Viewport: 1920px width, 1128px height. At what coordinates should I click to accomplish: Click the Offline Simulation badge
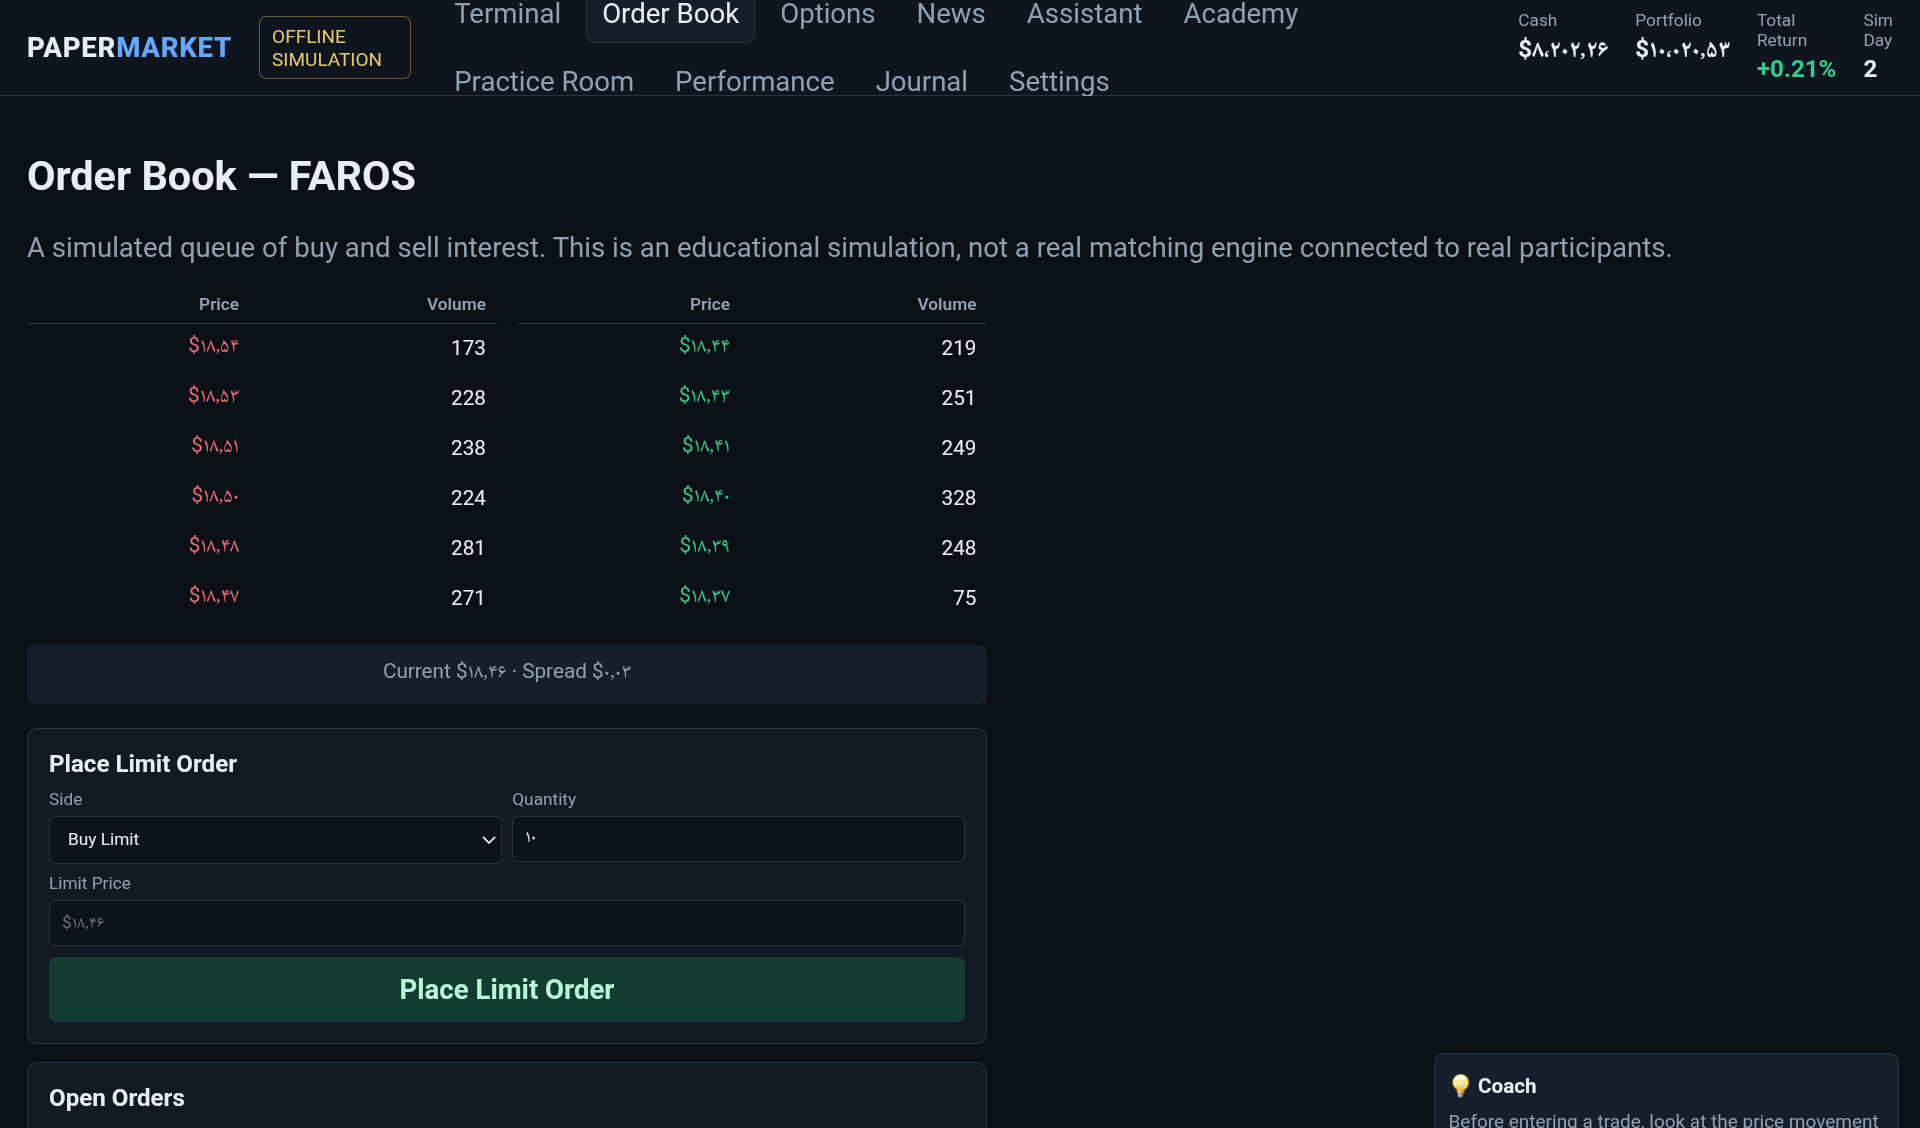click(x=334, y=47)
